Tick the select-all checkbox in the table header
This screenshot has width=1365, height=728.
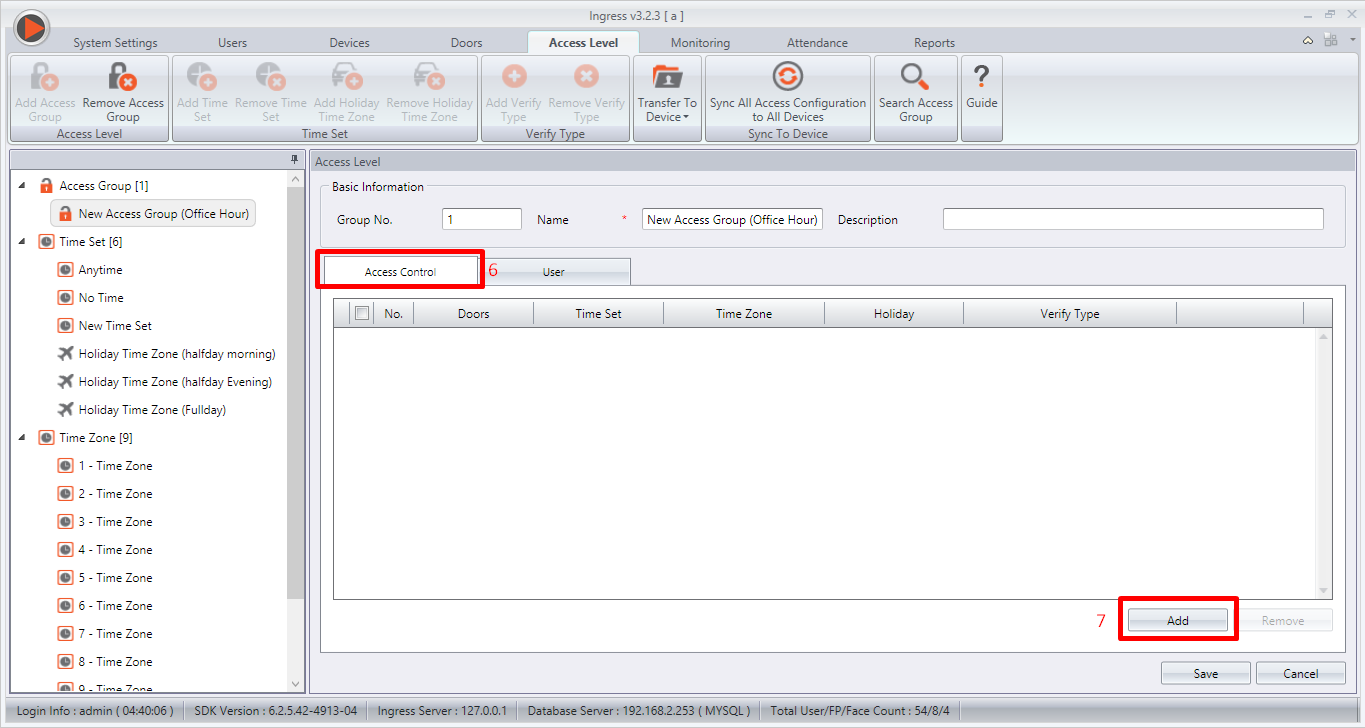point(362,313)
